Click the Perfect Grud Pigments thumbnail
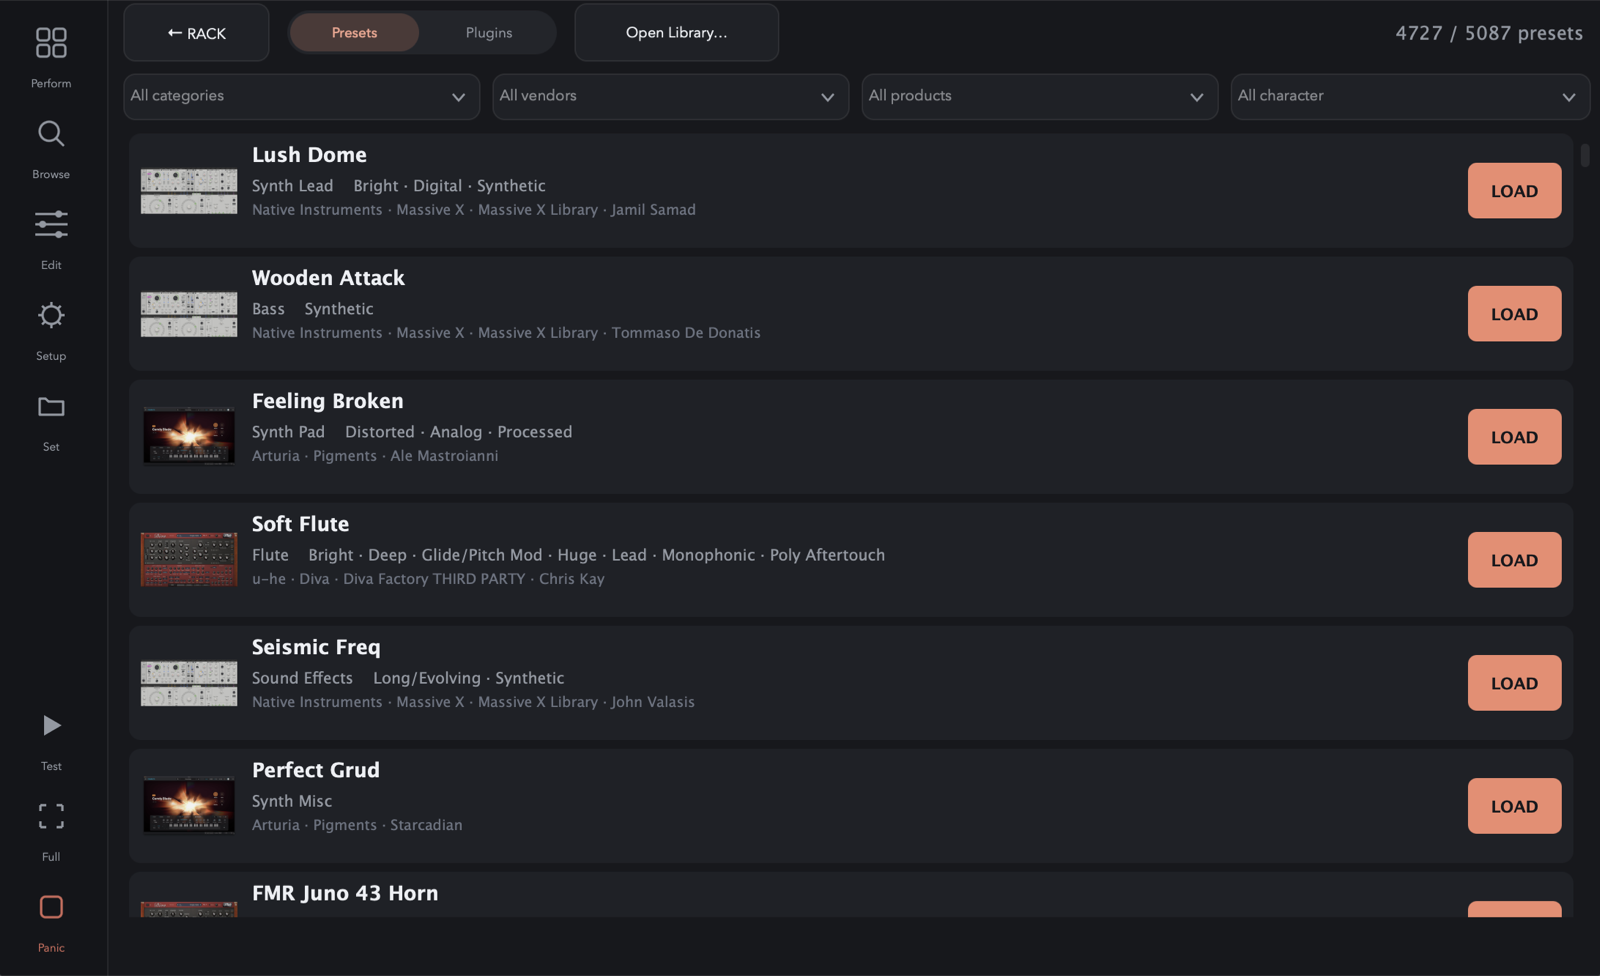This screenshot has height=976, width=1600. click(x=189, y=806)
